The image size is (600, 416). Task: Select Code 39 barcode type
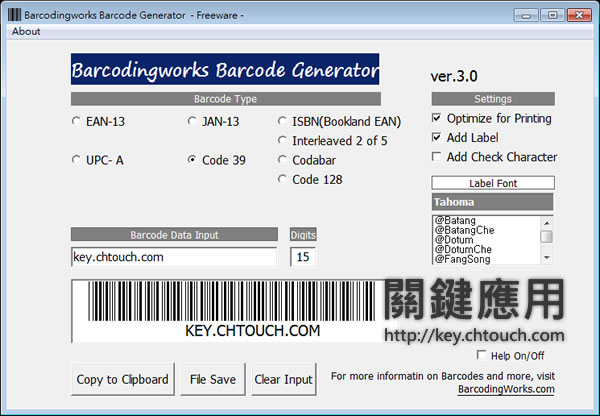click(x=193, y=159)
